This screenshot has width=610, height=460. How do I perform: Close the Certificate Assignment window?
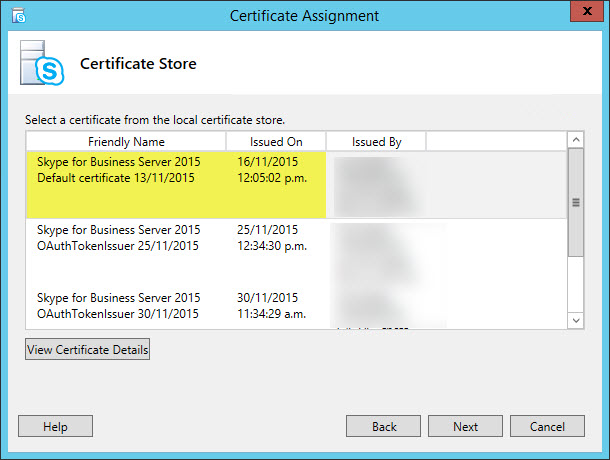click(x=587, y=11)
